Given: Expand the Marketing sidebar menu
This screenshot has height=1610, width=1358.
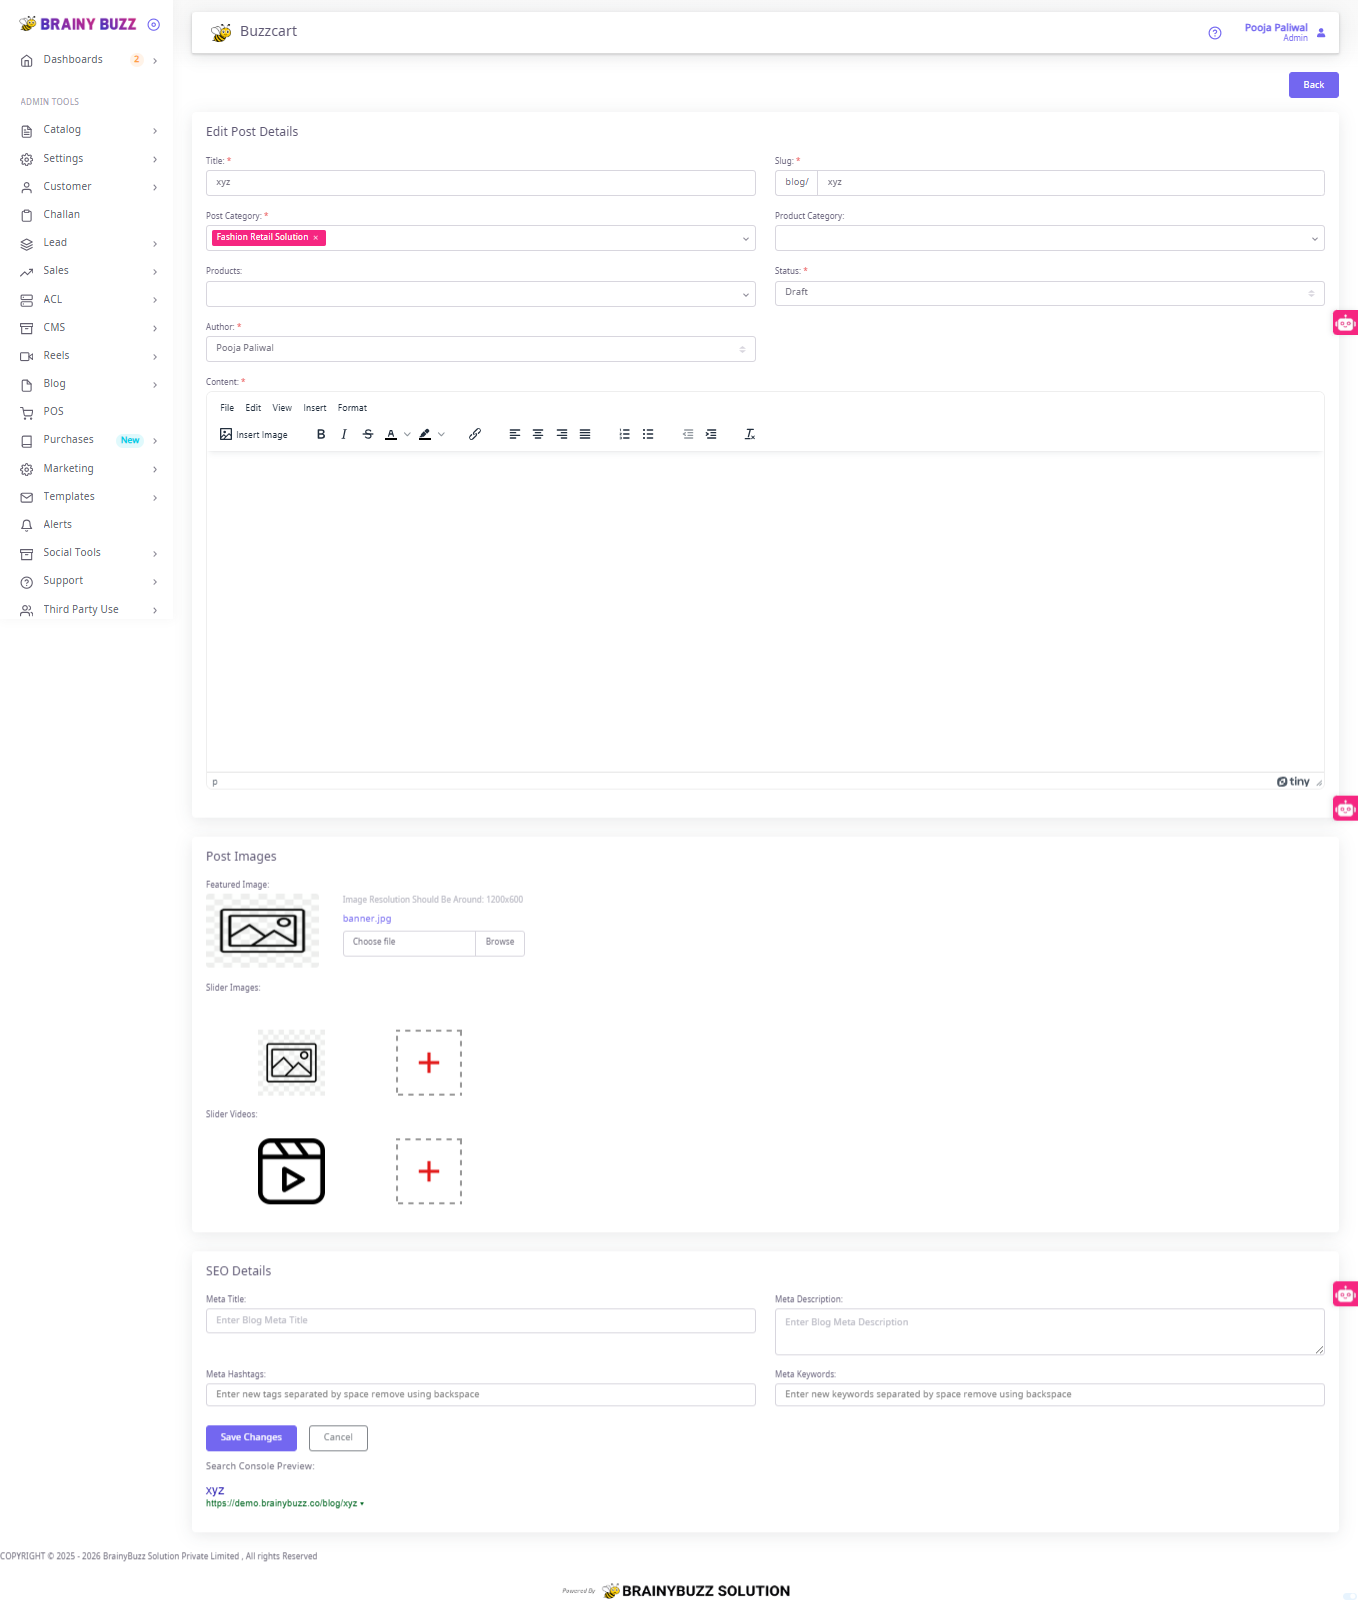Looking at the screenshot, I should click(89, 469).
